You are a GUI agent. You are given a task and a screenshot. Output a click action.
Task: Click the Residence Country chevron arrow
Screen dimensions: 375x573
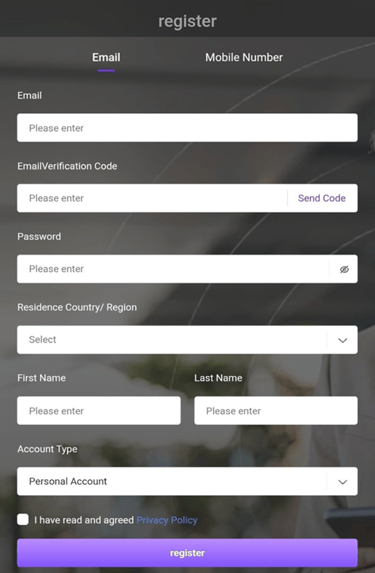pyautogui.click(x=342, y=340)
